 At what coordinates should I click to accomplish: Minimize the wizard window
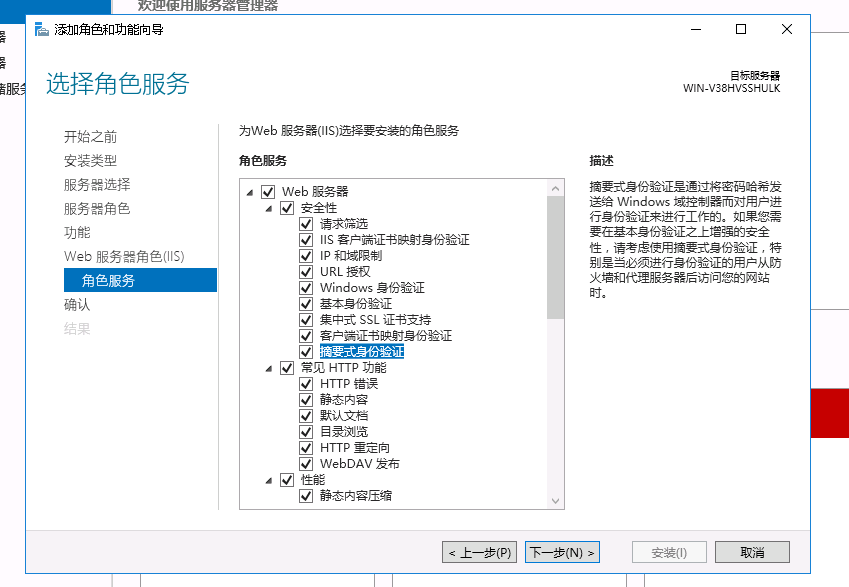(x=696, y=29)
